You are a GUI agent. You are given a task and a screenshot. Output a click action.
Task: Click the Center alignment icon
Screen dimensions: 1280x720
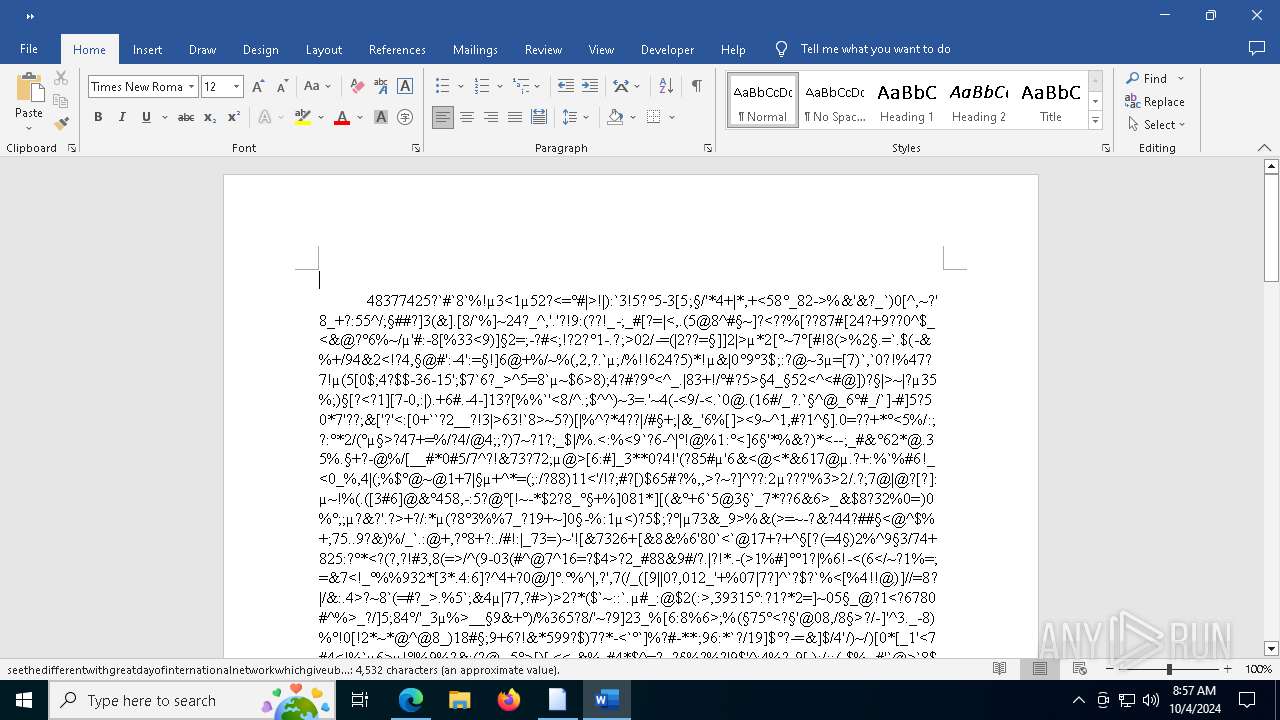(x=467, y=117)
